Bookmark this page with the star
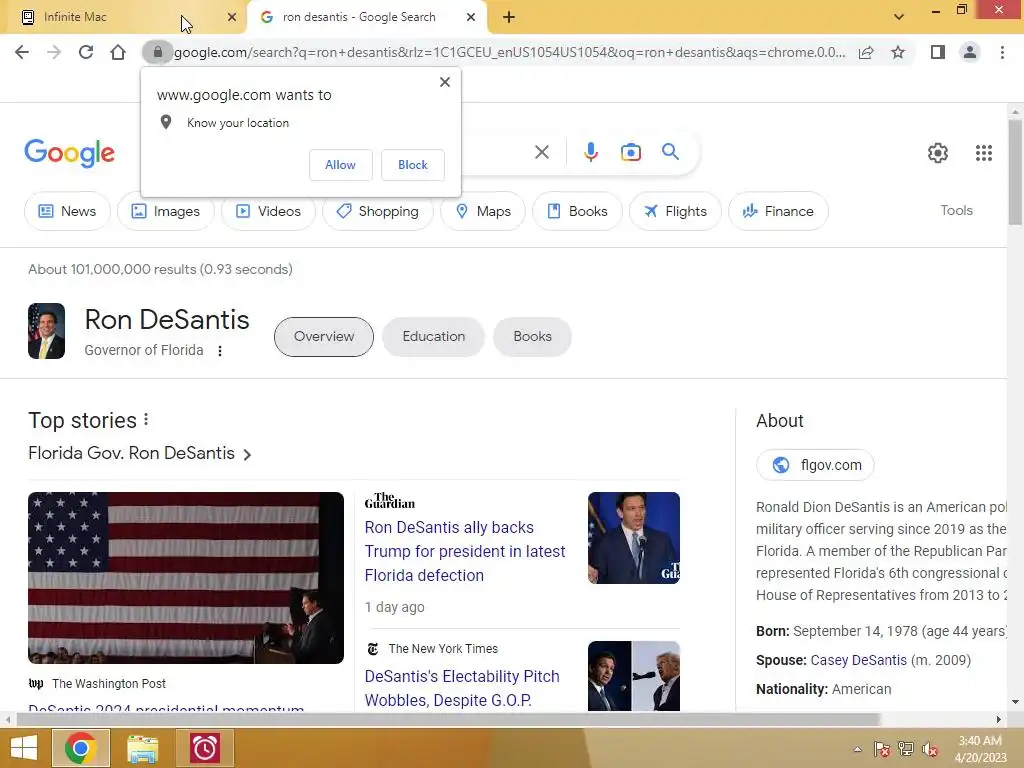Viewport: 1024px width, 768px height. coord(898,52)
